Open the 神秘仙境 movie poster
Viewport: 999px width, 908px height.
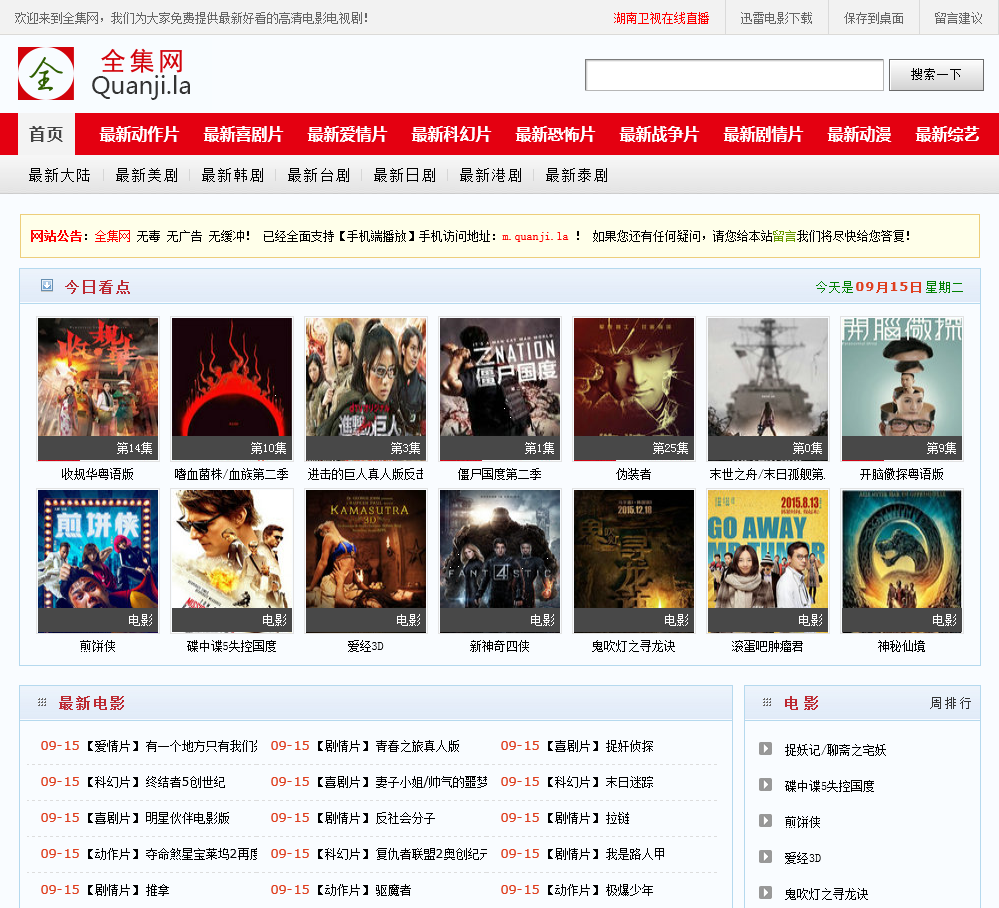pos(902,561)
